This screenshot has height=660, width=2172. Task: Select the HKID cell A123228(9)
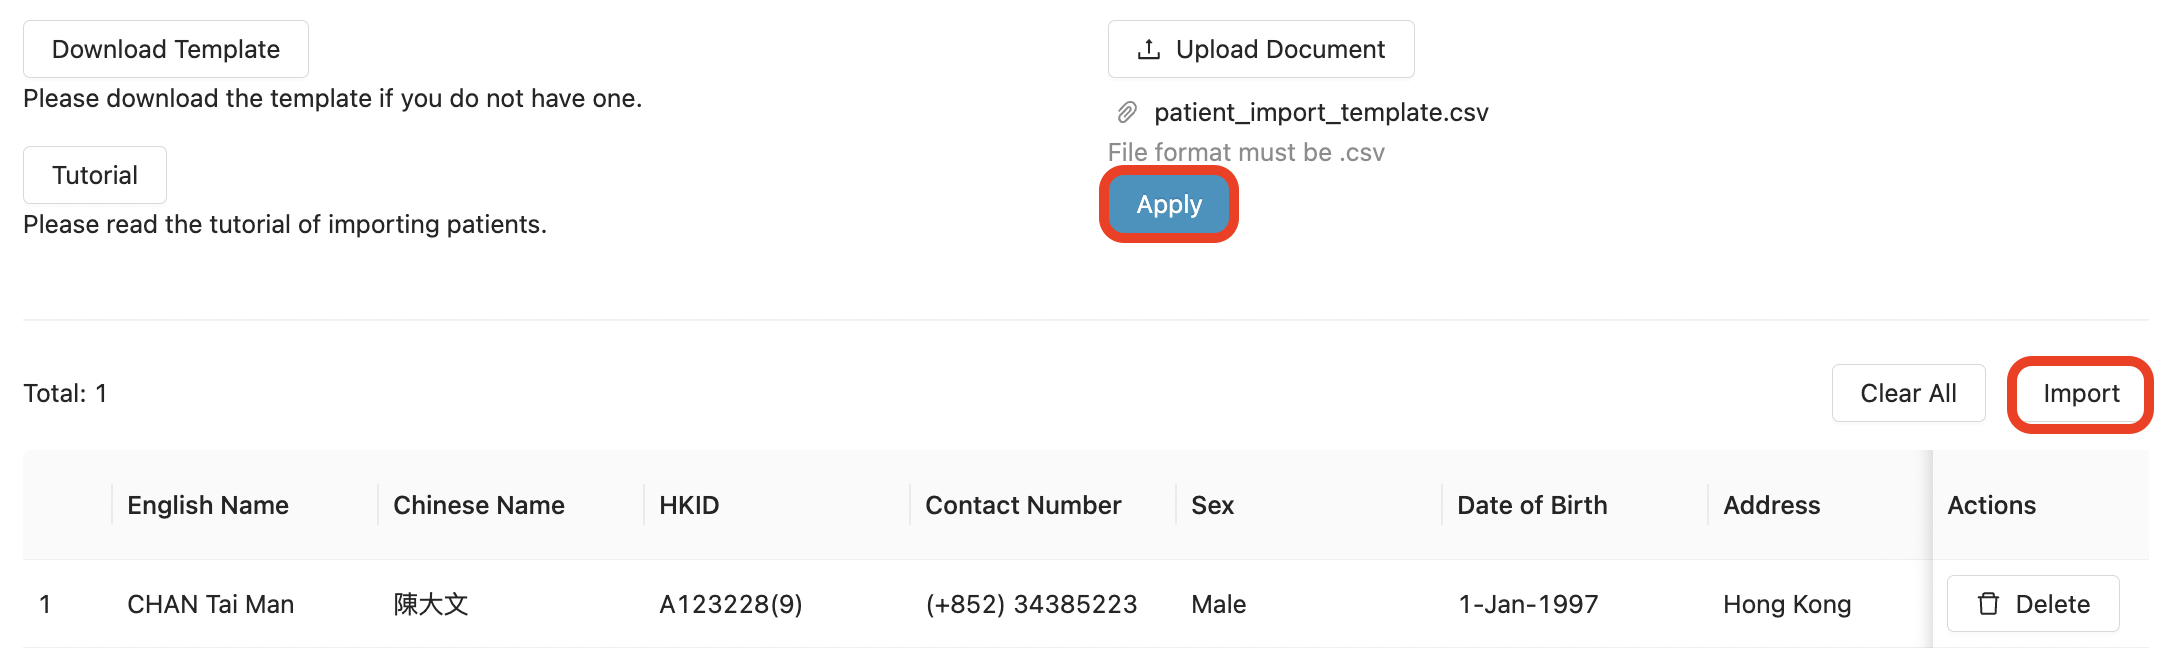[730, 604]
